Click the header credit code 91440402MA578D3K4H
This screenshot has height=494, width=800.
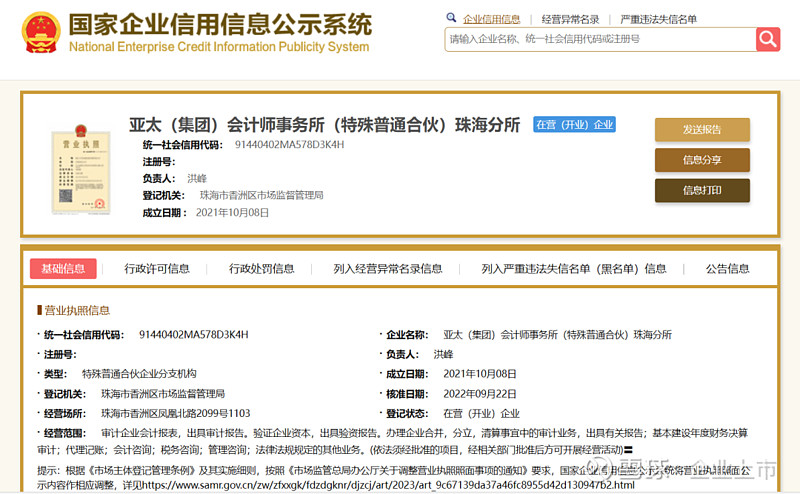pyautogui.click(x=289, y=144)
